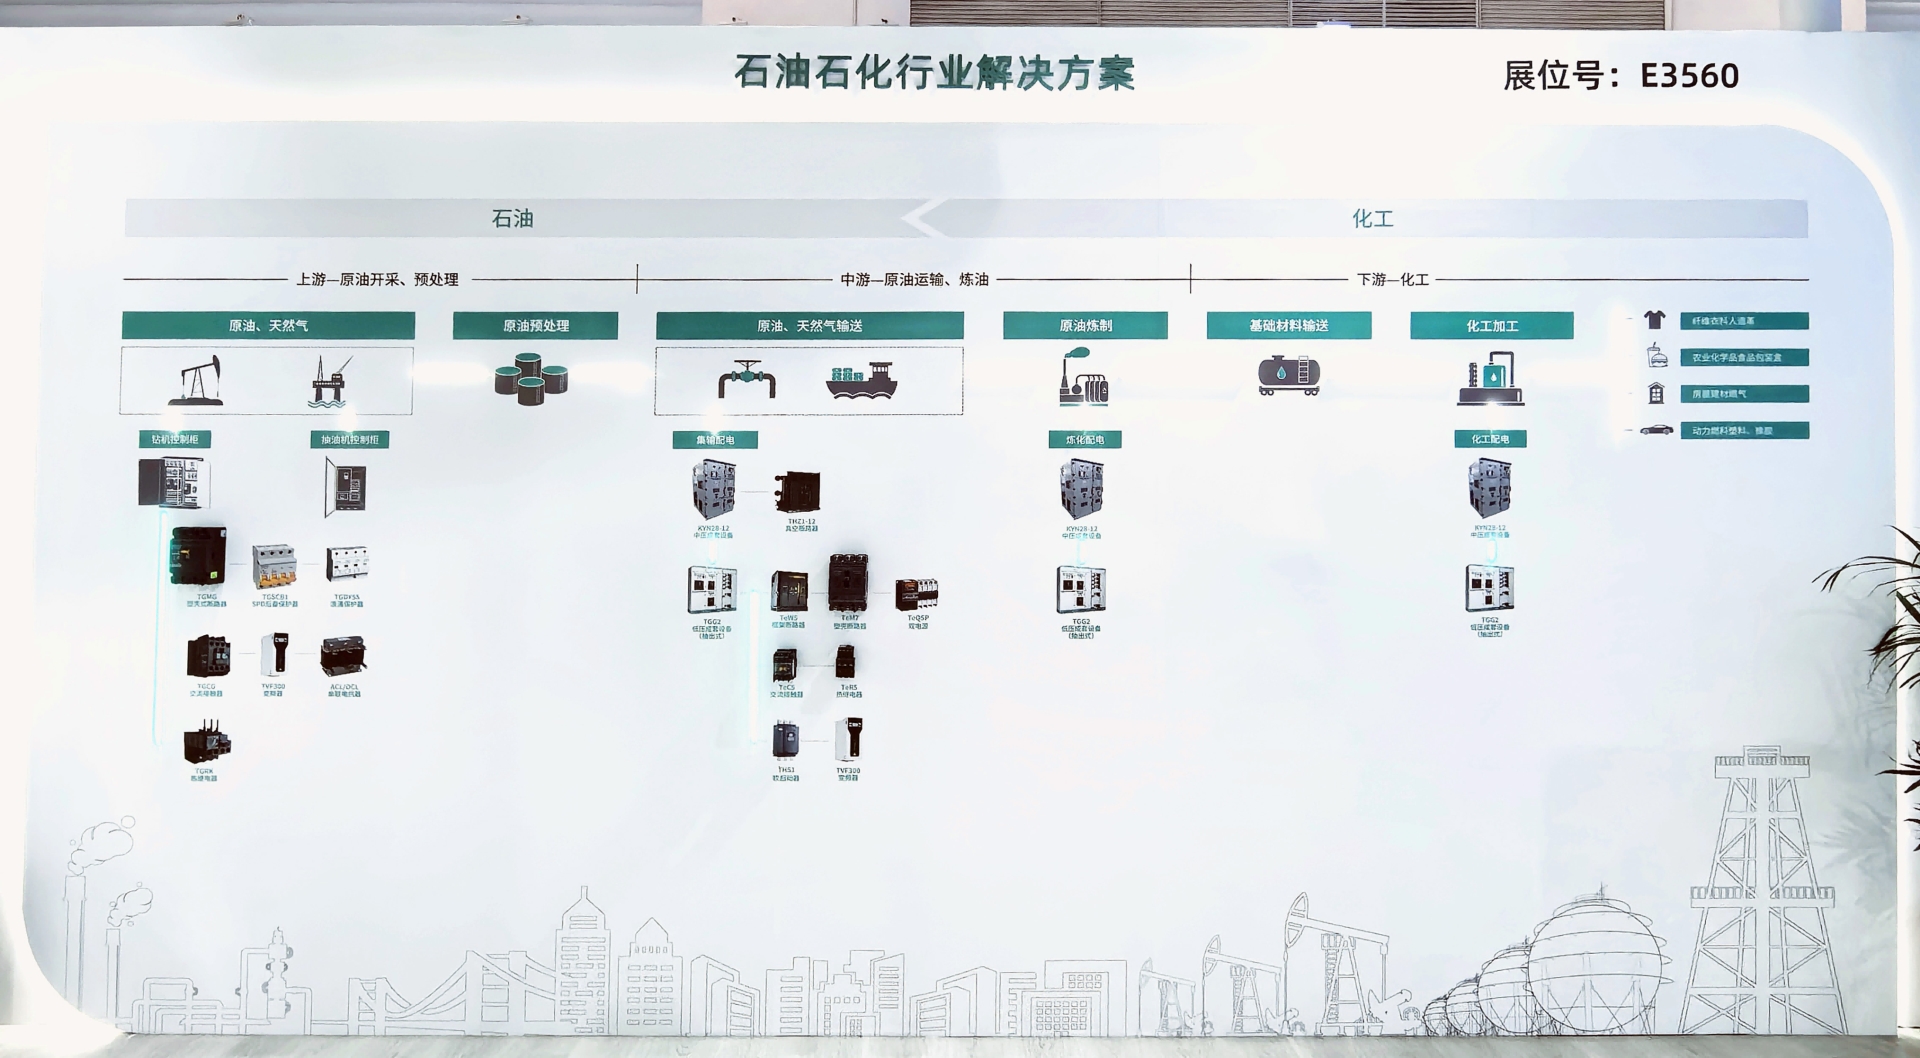The width and height of the screenshot is (1920, 1058).
Task: Click the 原油、天然气 green header button
Action: point(267,325)
